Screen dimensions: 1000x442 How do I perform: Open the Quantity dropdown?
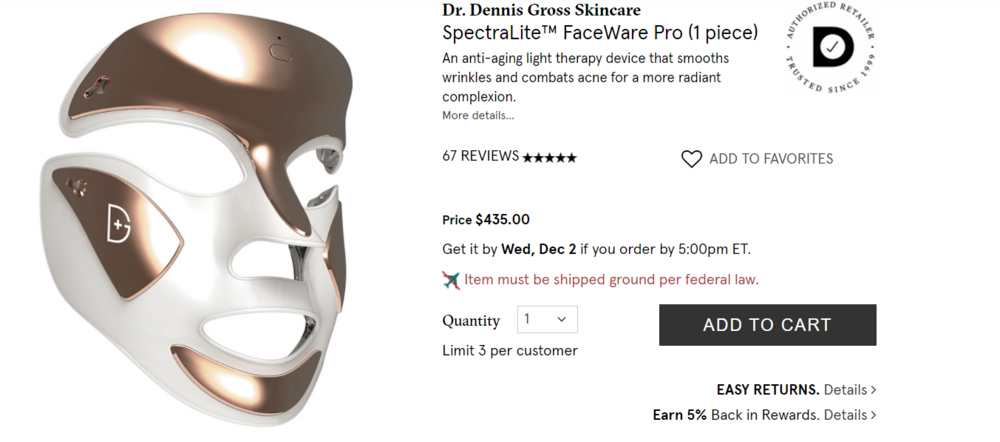pyautogui.click(x=547, y=320)
